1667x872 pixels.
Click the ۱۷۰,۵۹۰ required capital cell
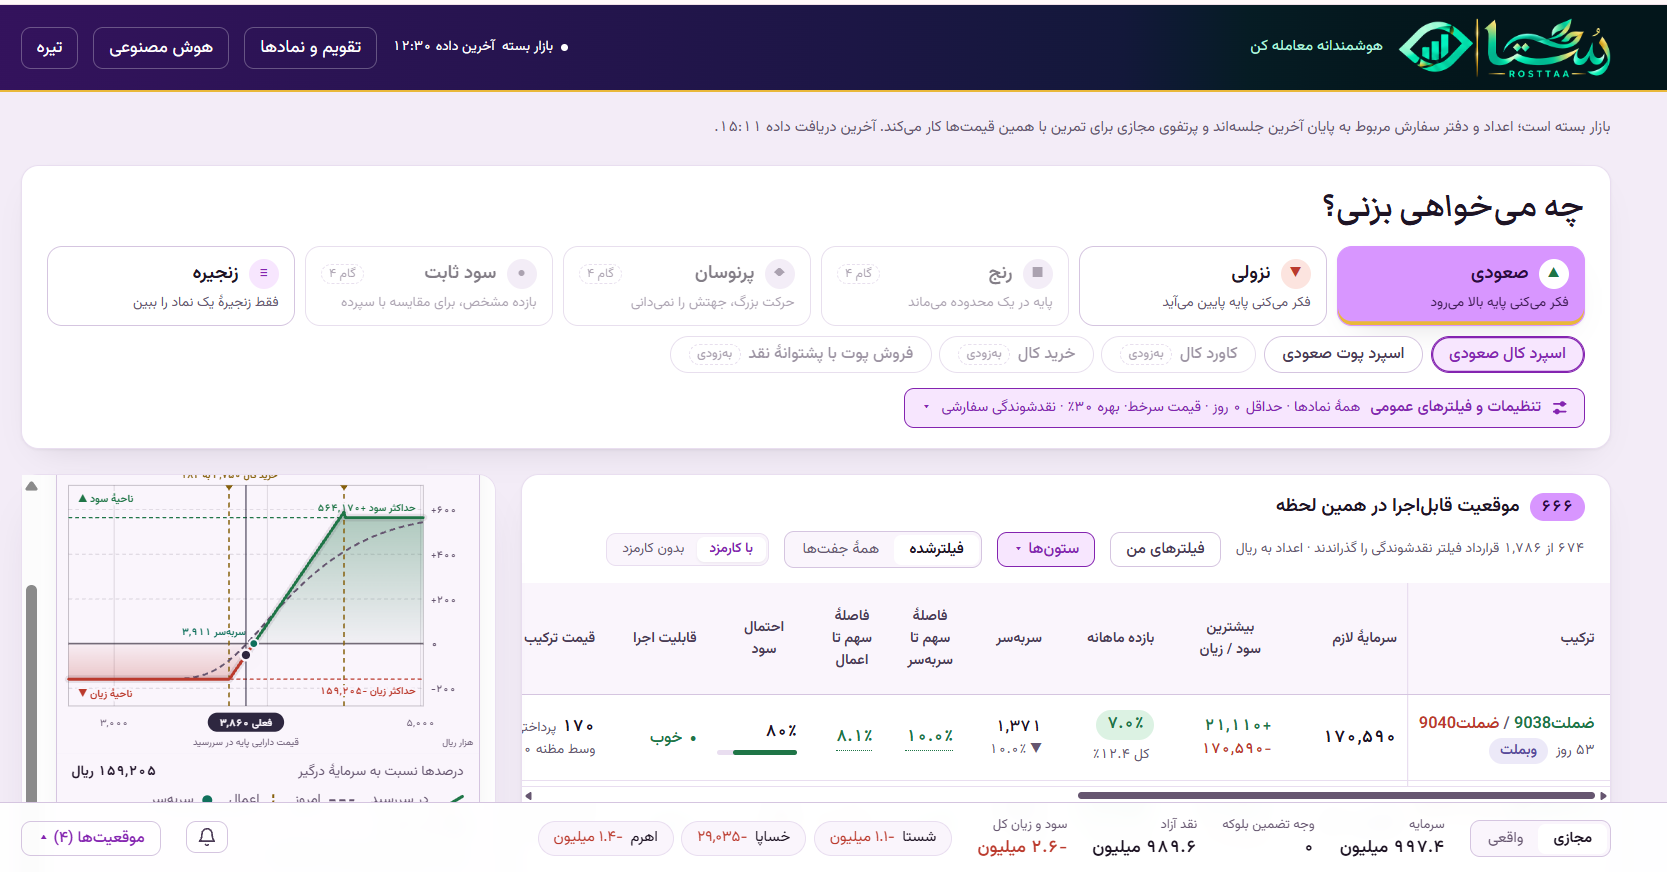point(1360,736)
